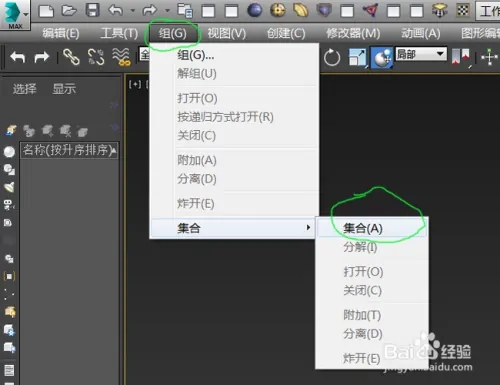
Task: Choose 组(G)... from the group menu
Action: [x=196, y=55]
